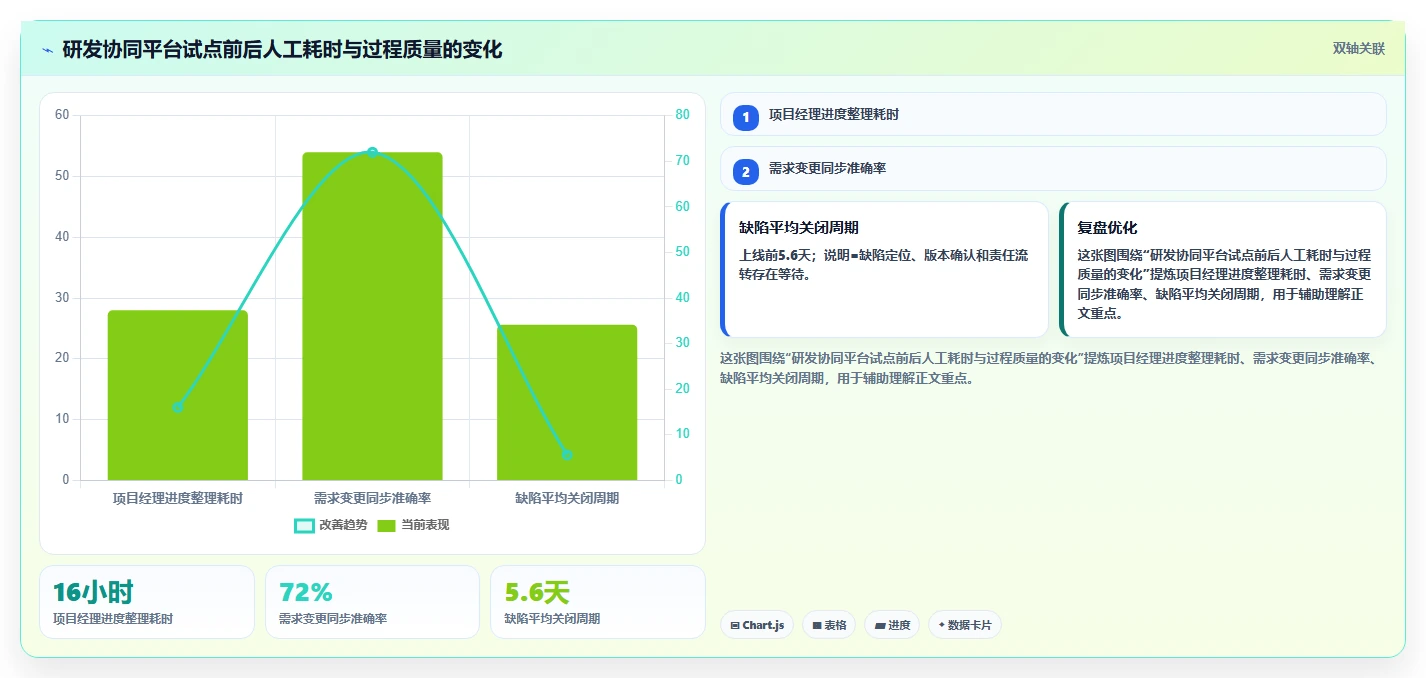The width and height of the screenshot is (1426, 678).
Task: Click the 表格 tag
Action: point(829,625)
